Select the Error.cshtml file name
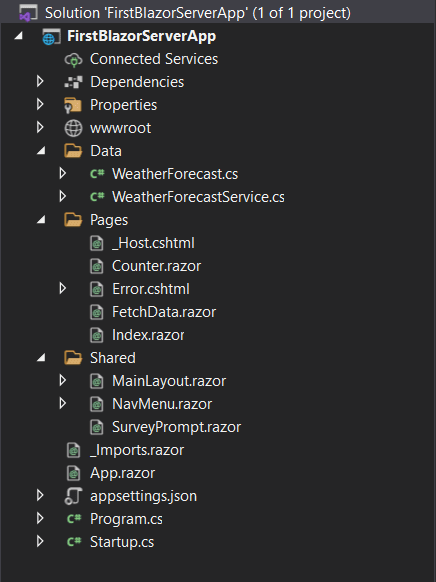Image resolution: width=436 pixels, height=582 pixels. [x=151, y=290]
